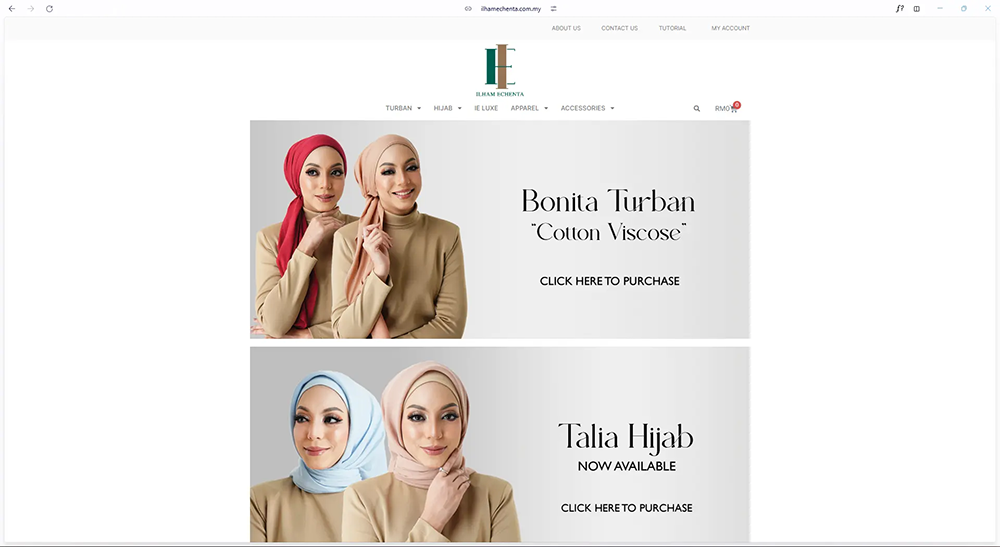This screenshot has height=547, width=1000.
Task: Open the shopping cart icon
Action: [x=733, y=108]
